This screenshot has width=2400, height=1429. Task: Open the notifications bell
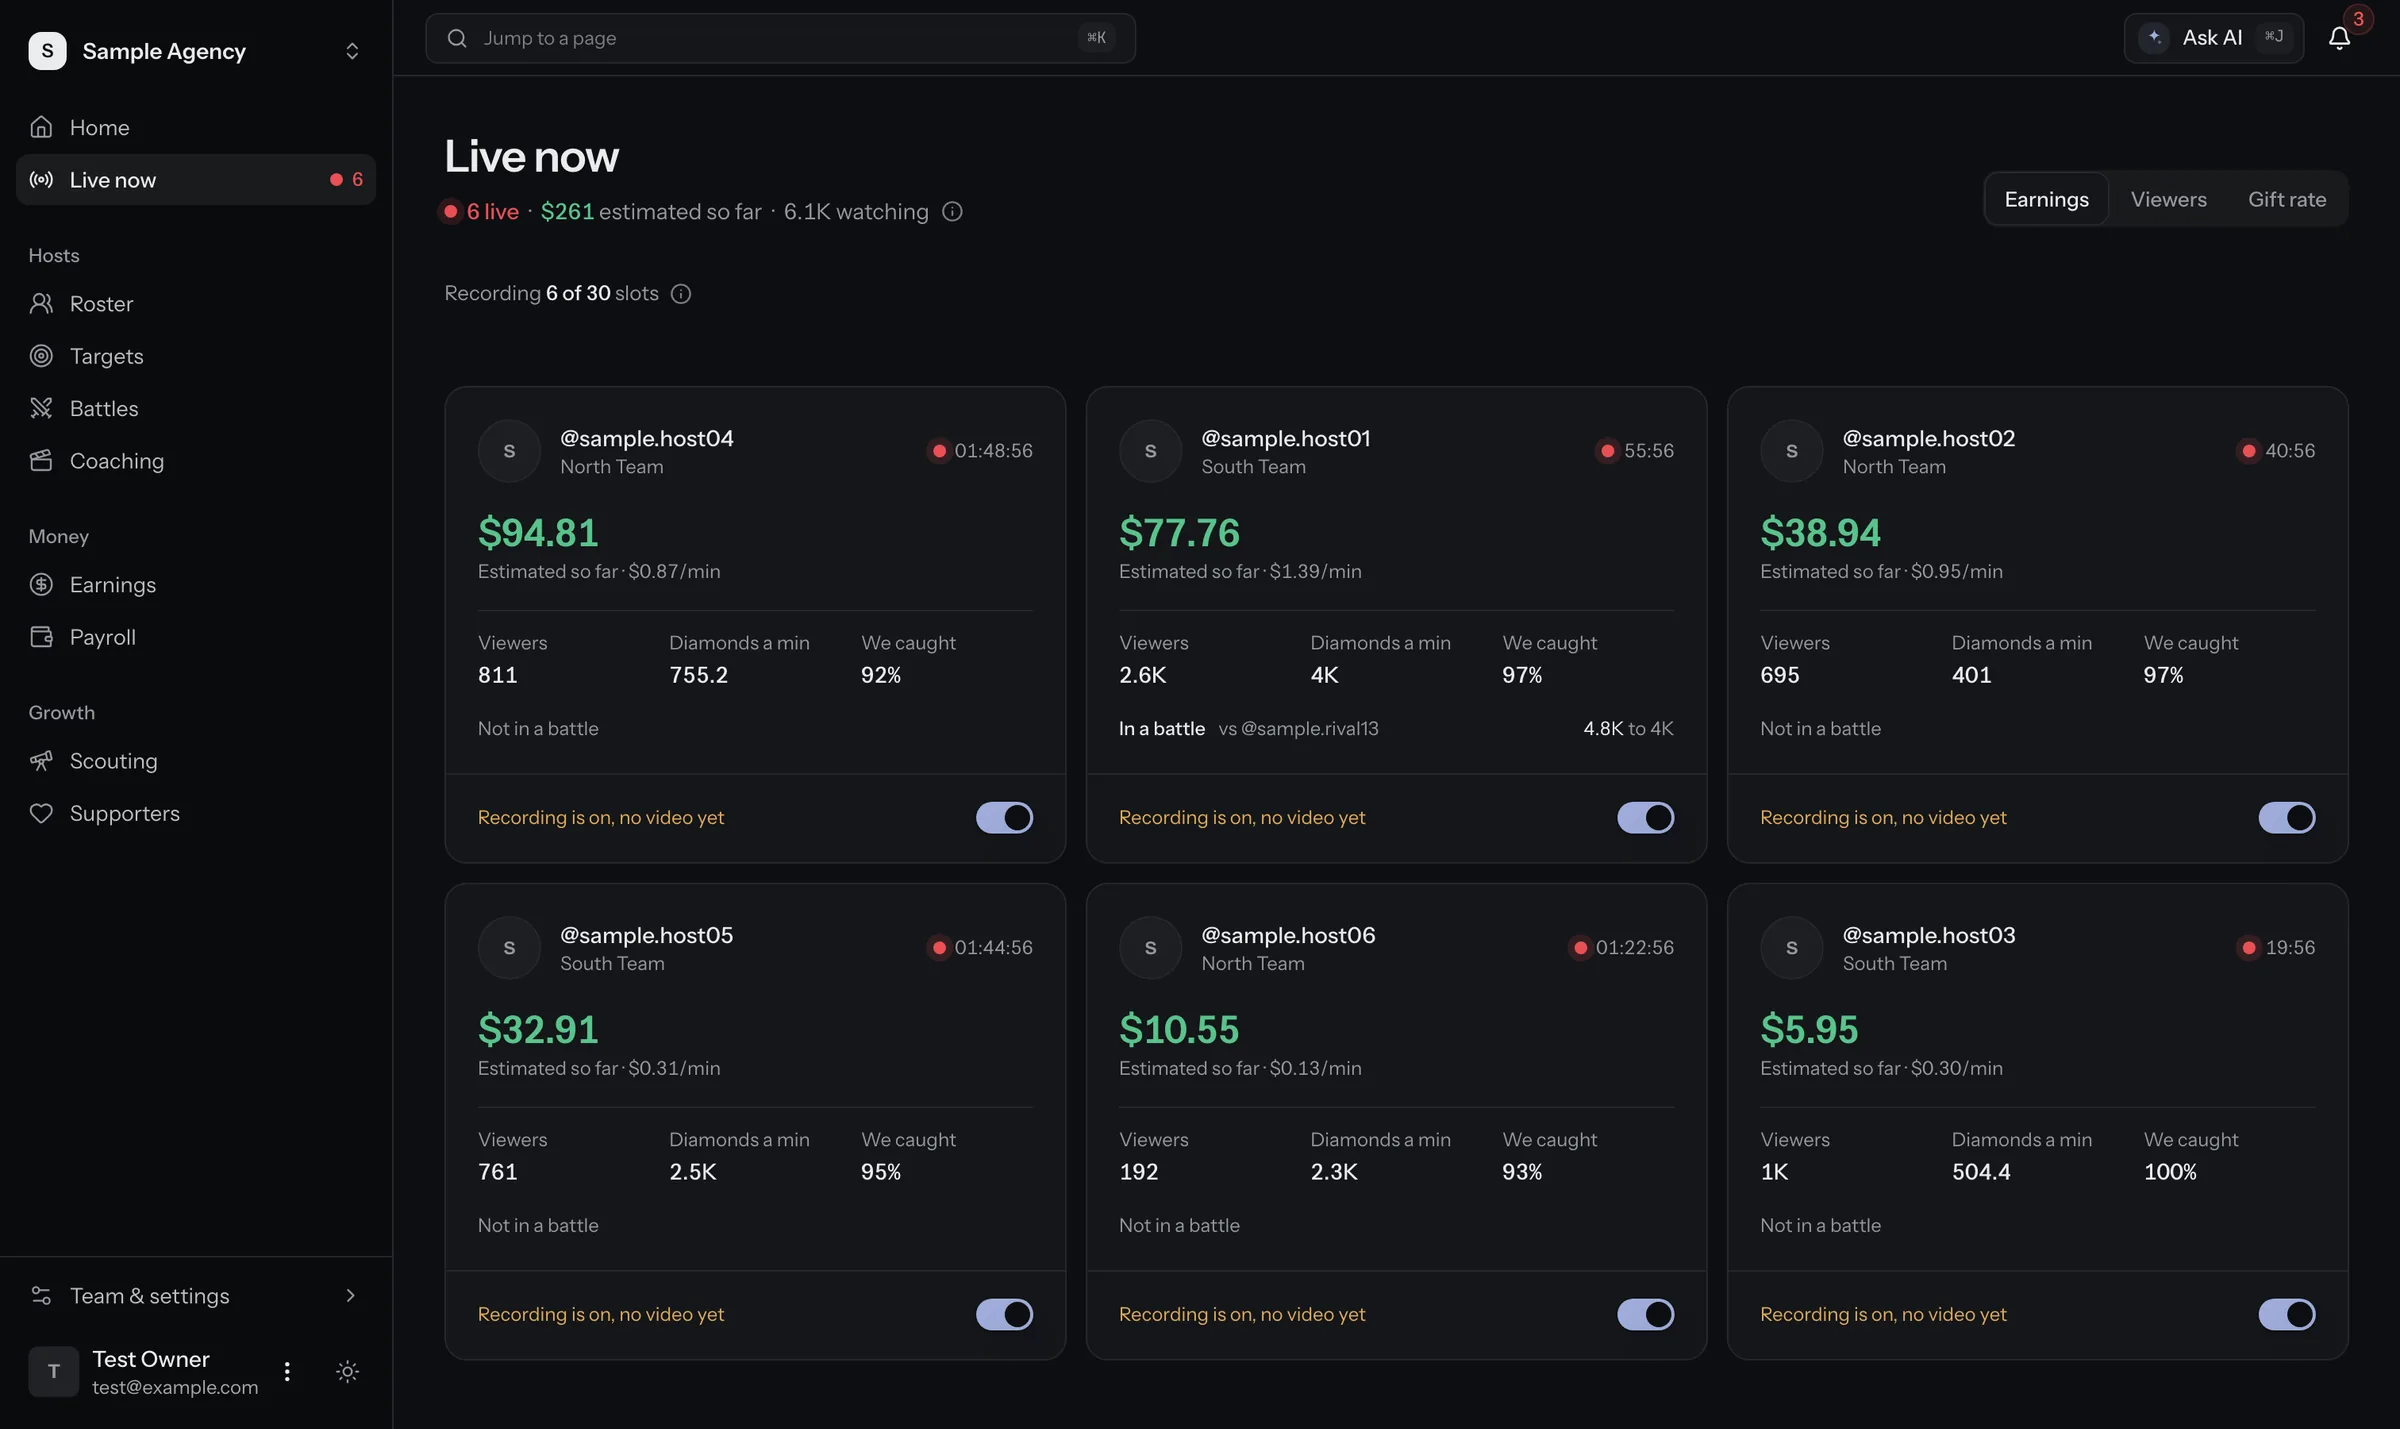2339,38
